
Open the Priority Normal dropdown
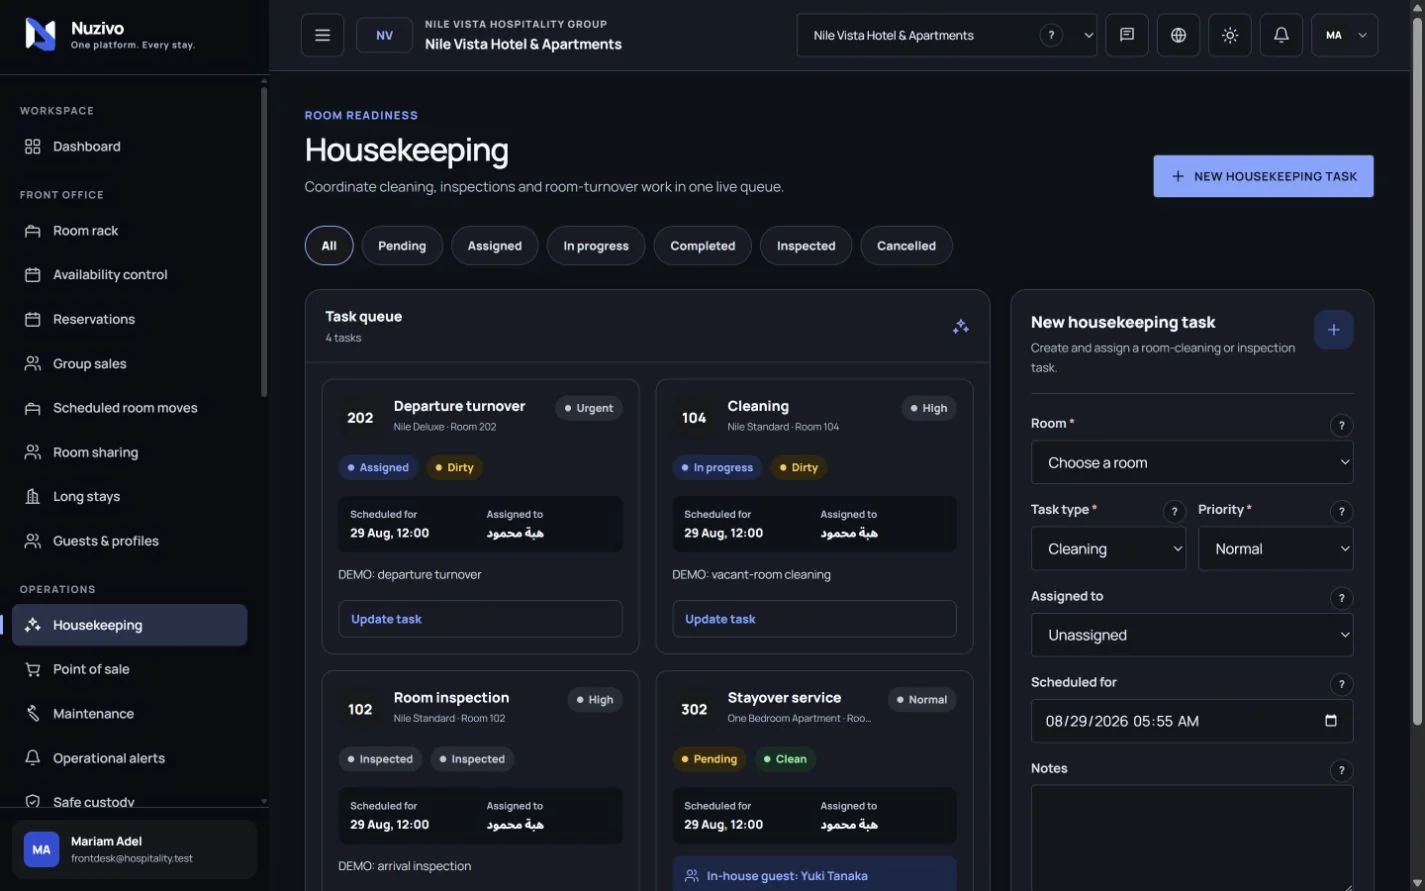click(x=1275, y=549)
